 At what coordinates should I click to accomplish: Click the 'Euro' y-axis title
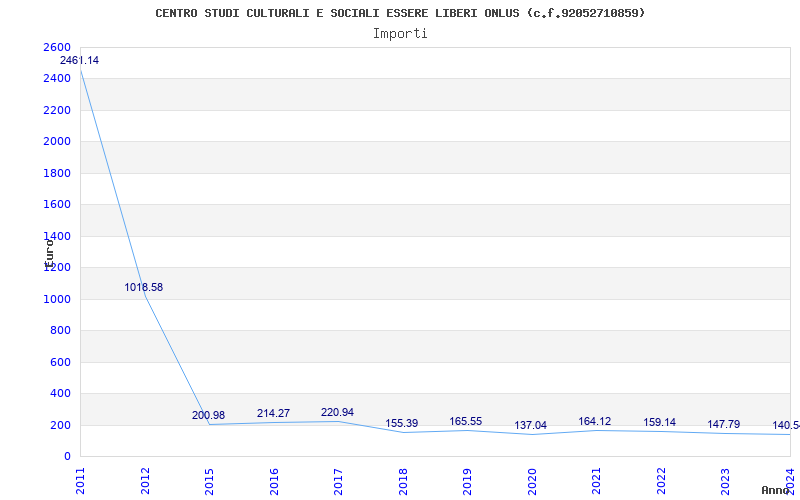click(48, 250)
